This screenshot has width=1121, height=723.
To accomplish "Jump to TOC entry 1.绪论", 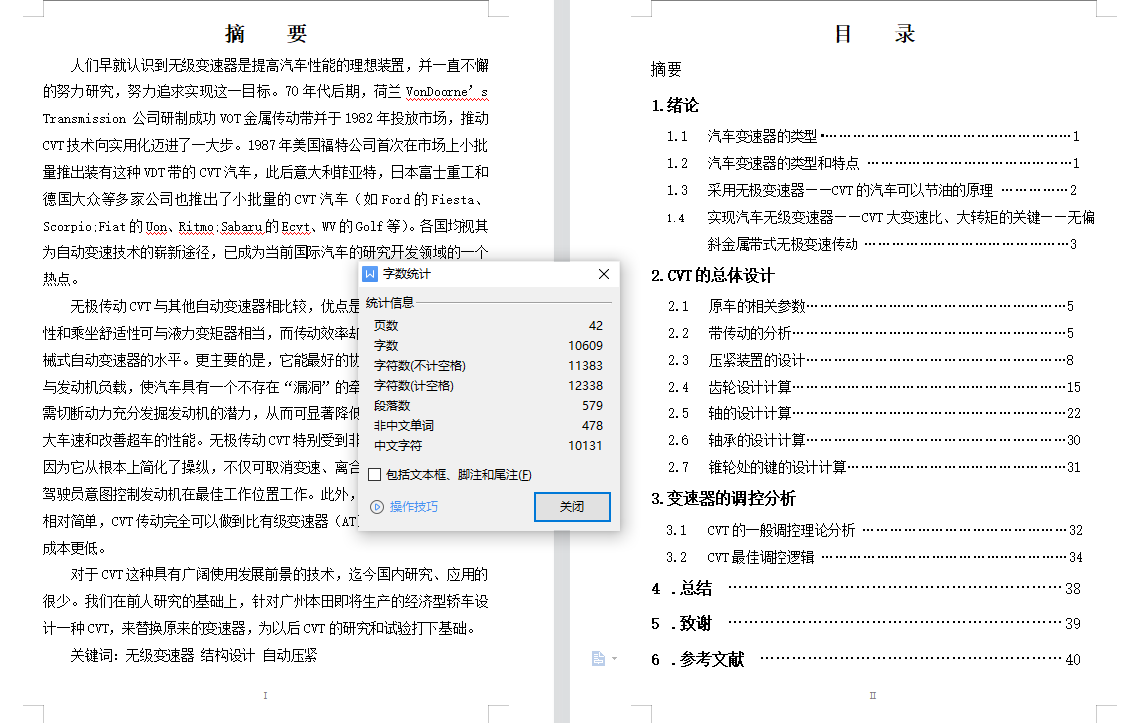I will pyautogui.click(x=675, y=105).
